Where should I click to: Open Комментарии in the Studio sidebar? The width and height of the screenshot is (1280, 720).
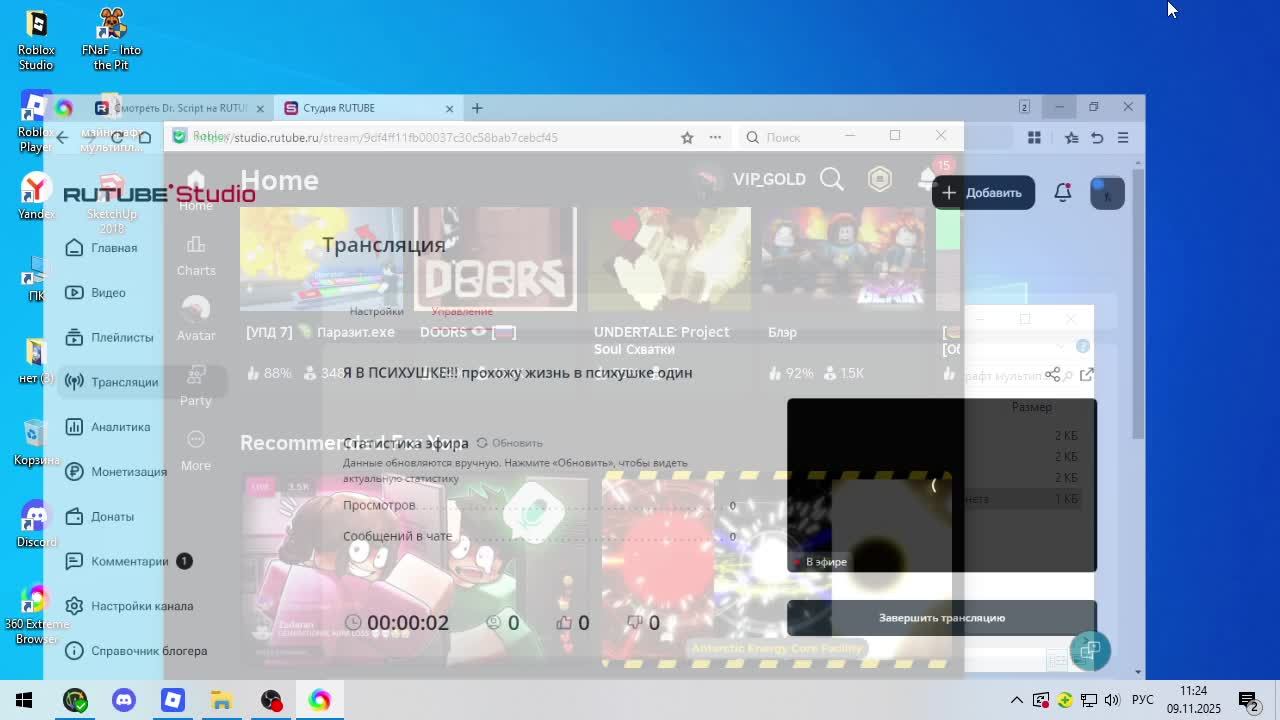coord(128,561)
